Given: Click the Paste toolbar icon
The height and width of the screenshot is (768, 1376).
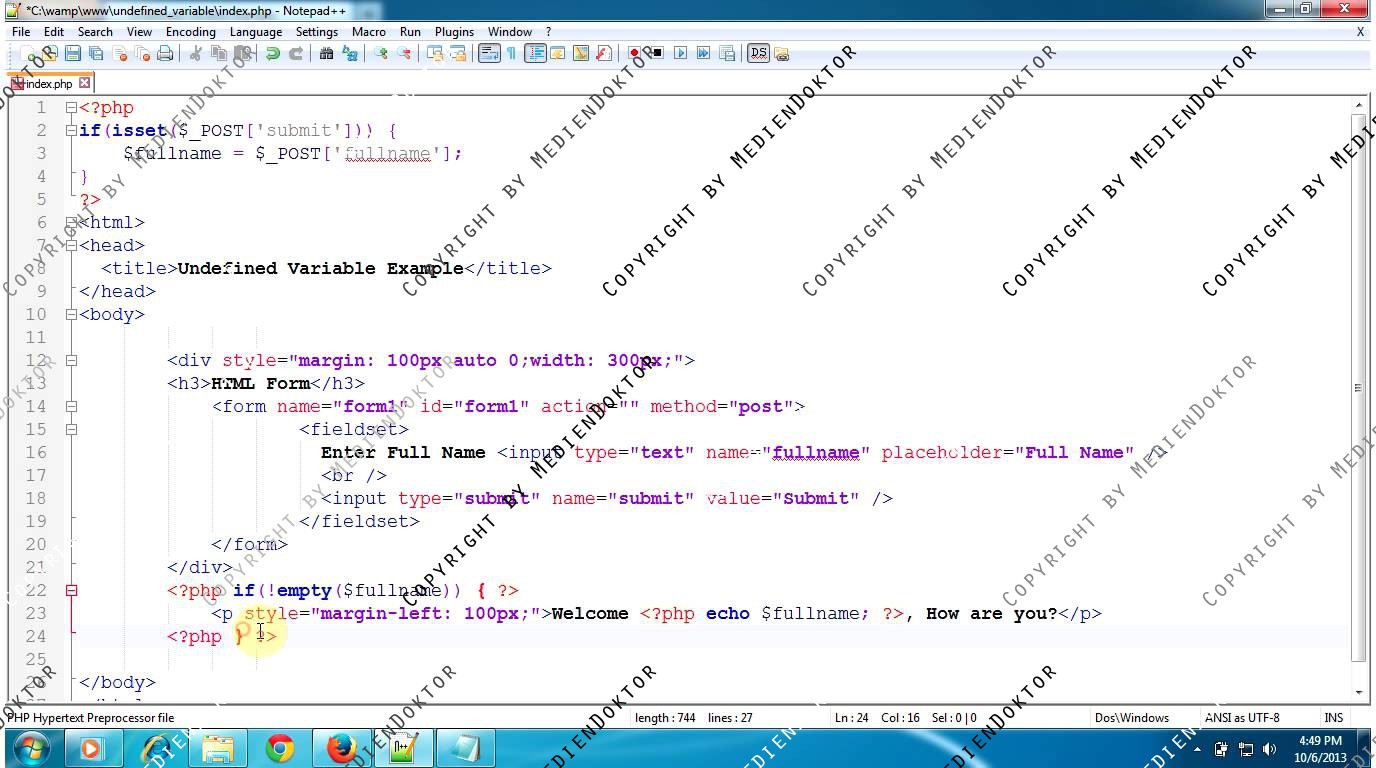Looking at the screenshot, I should coord(242,53).
